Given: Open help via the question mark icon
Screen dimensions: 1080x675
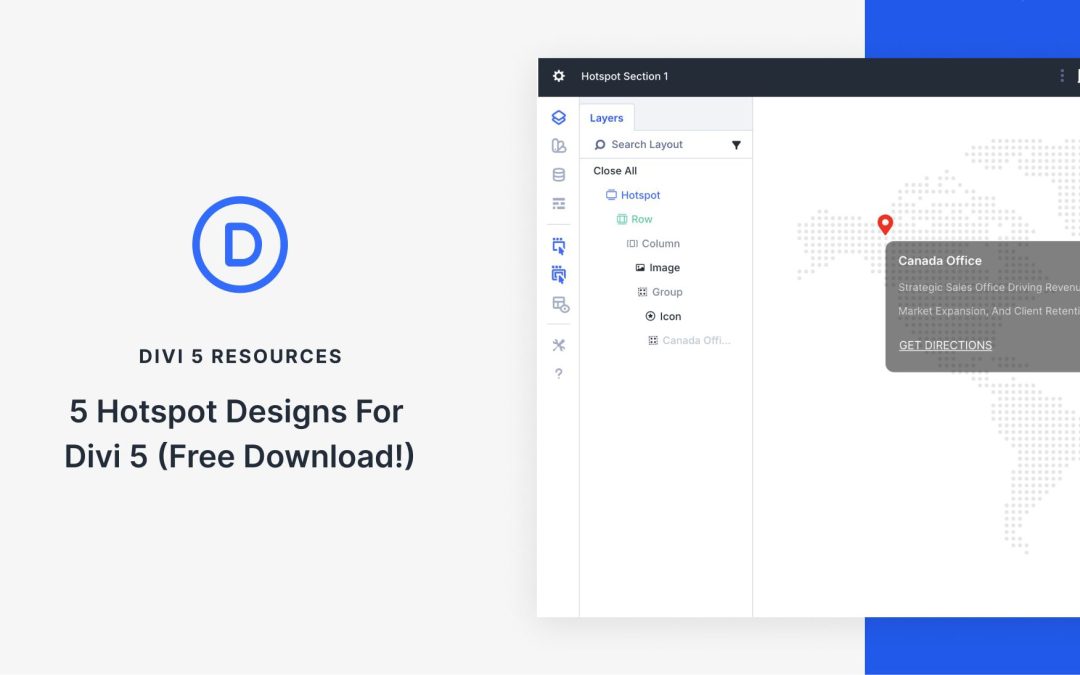Looking at the screenshot, I should point(559,374).
